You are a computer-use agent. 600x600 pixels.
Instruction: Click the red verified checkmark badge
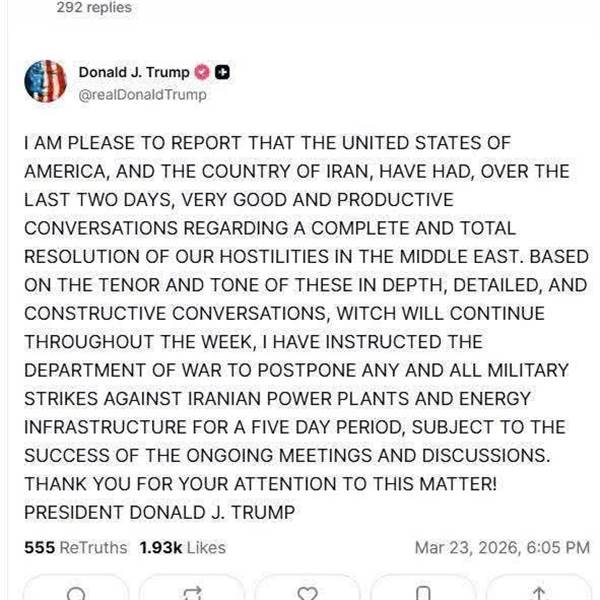(x=200, y=72)
